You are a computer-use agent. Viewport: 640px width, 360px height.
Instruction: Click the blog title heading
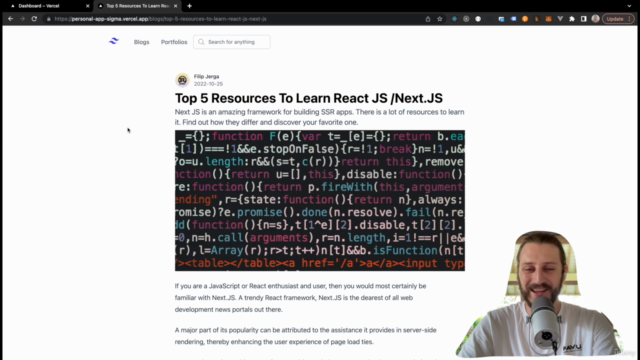coord(309,98)
